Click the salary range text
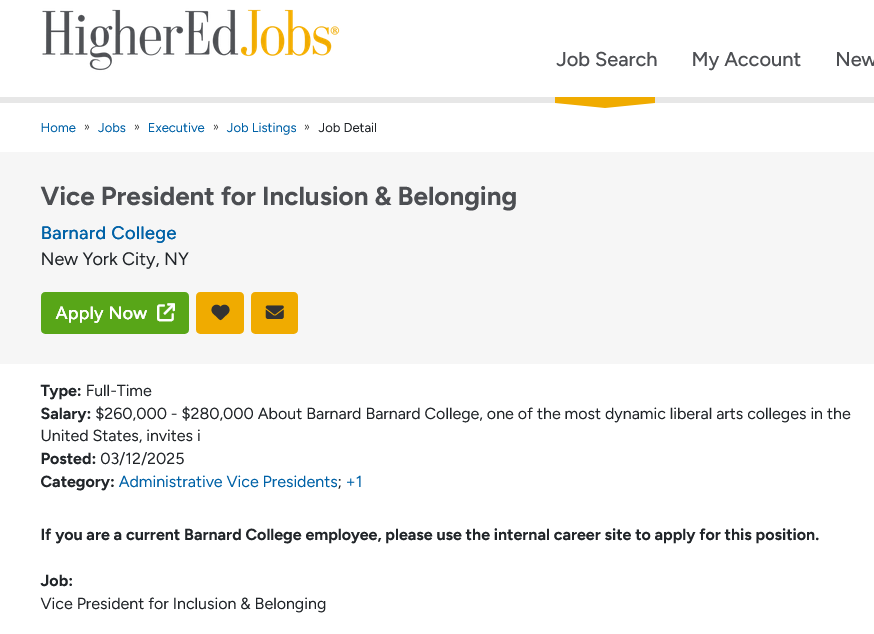The height and width of the screenshot is (634, 874). pyautogui.click(x=174, y=414)
